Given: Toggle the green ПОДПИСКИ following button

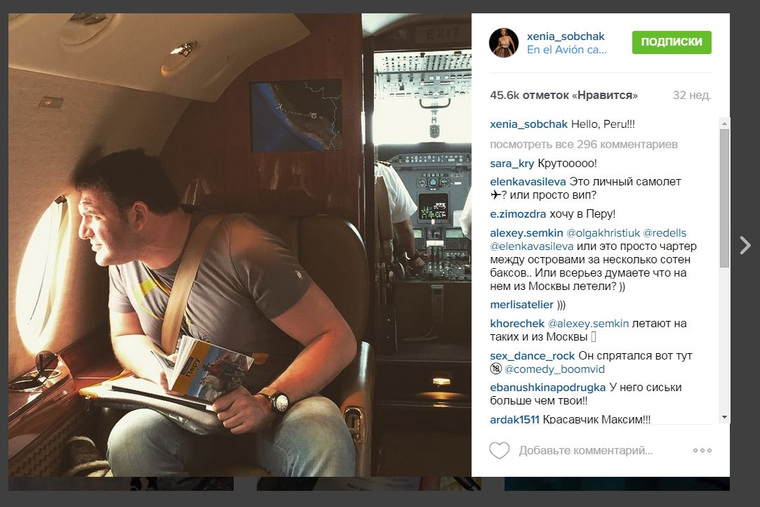Looking at the screenshot, I should point(671,42).
